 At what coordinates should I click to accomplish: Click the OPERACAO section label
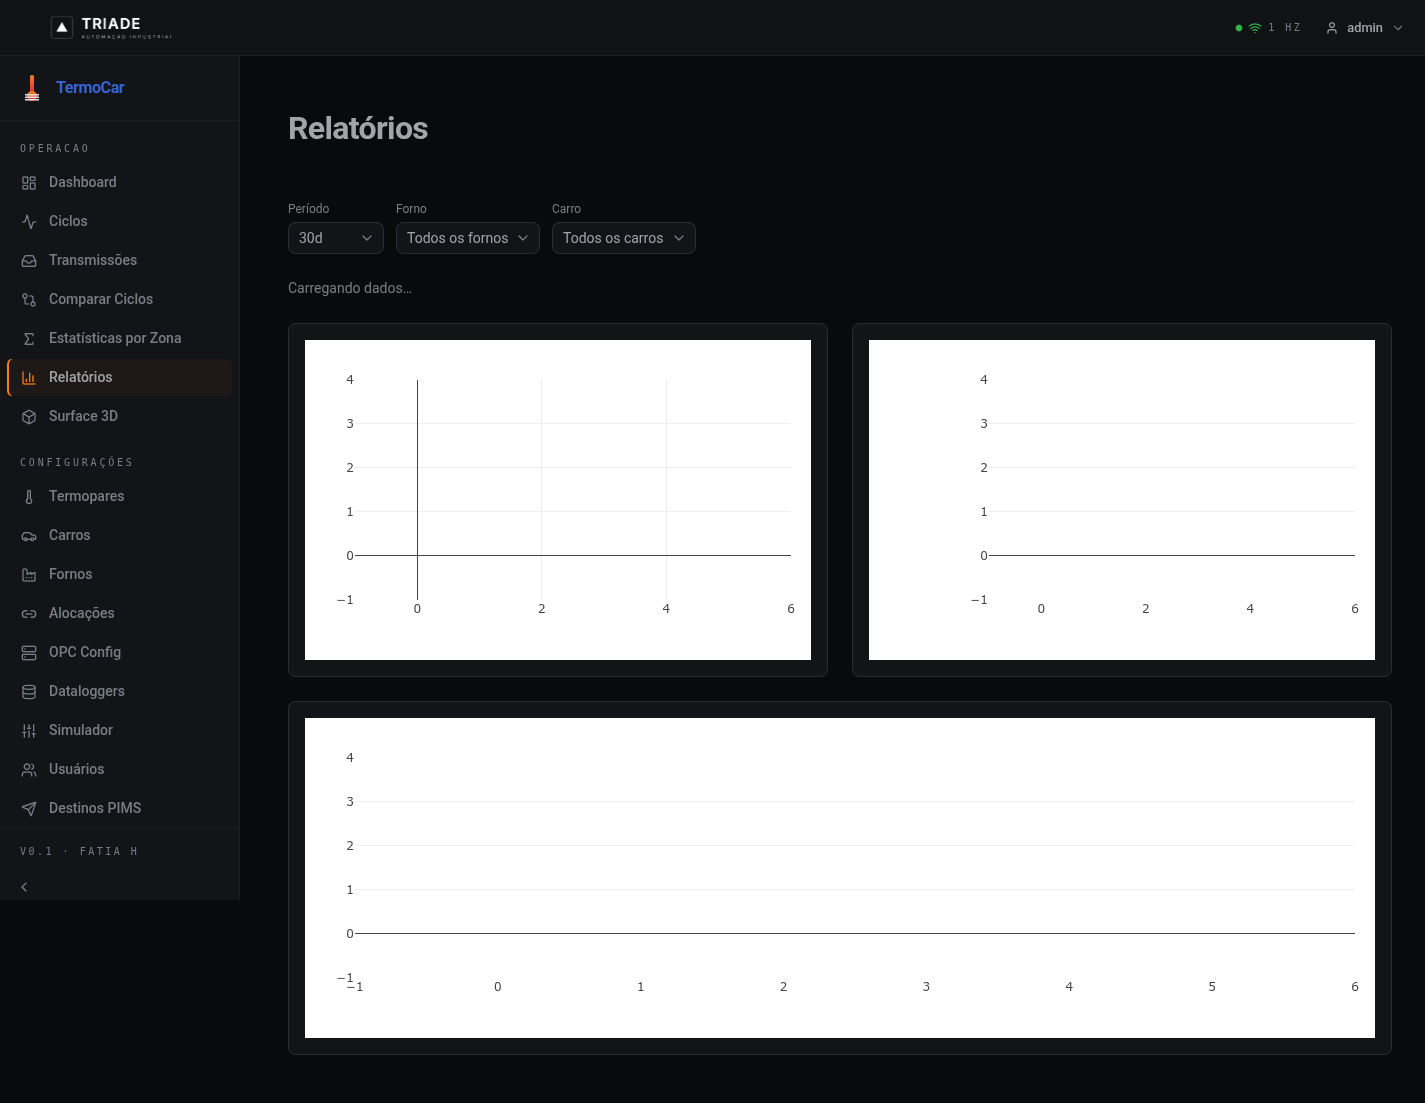[x=55, y=149]
